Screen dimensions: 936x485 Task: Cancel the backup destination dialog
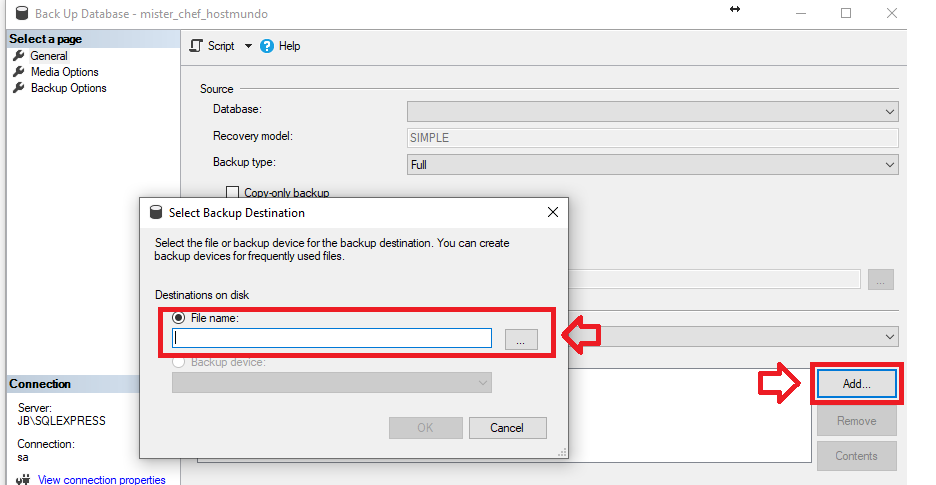[x=507, y=428]
